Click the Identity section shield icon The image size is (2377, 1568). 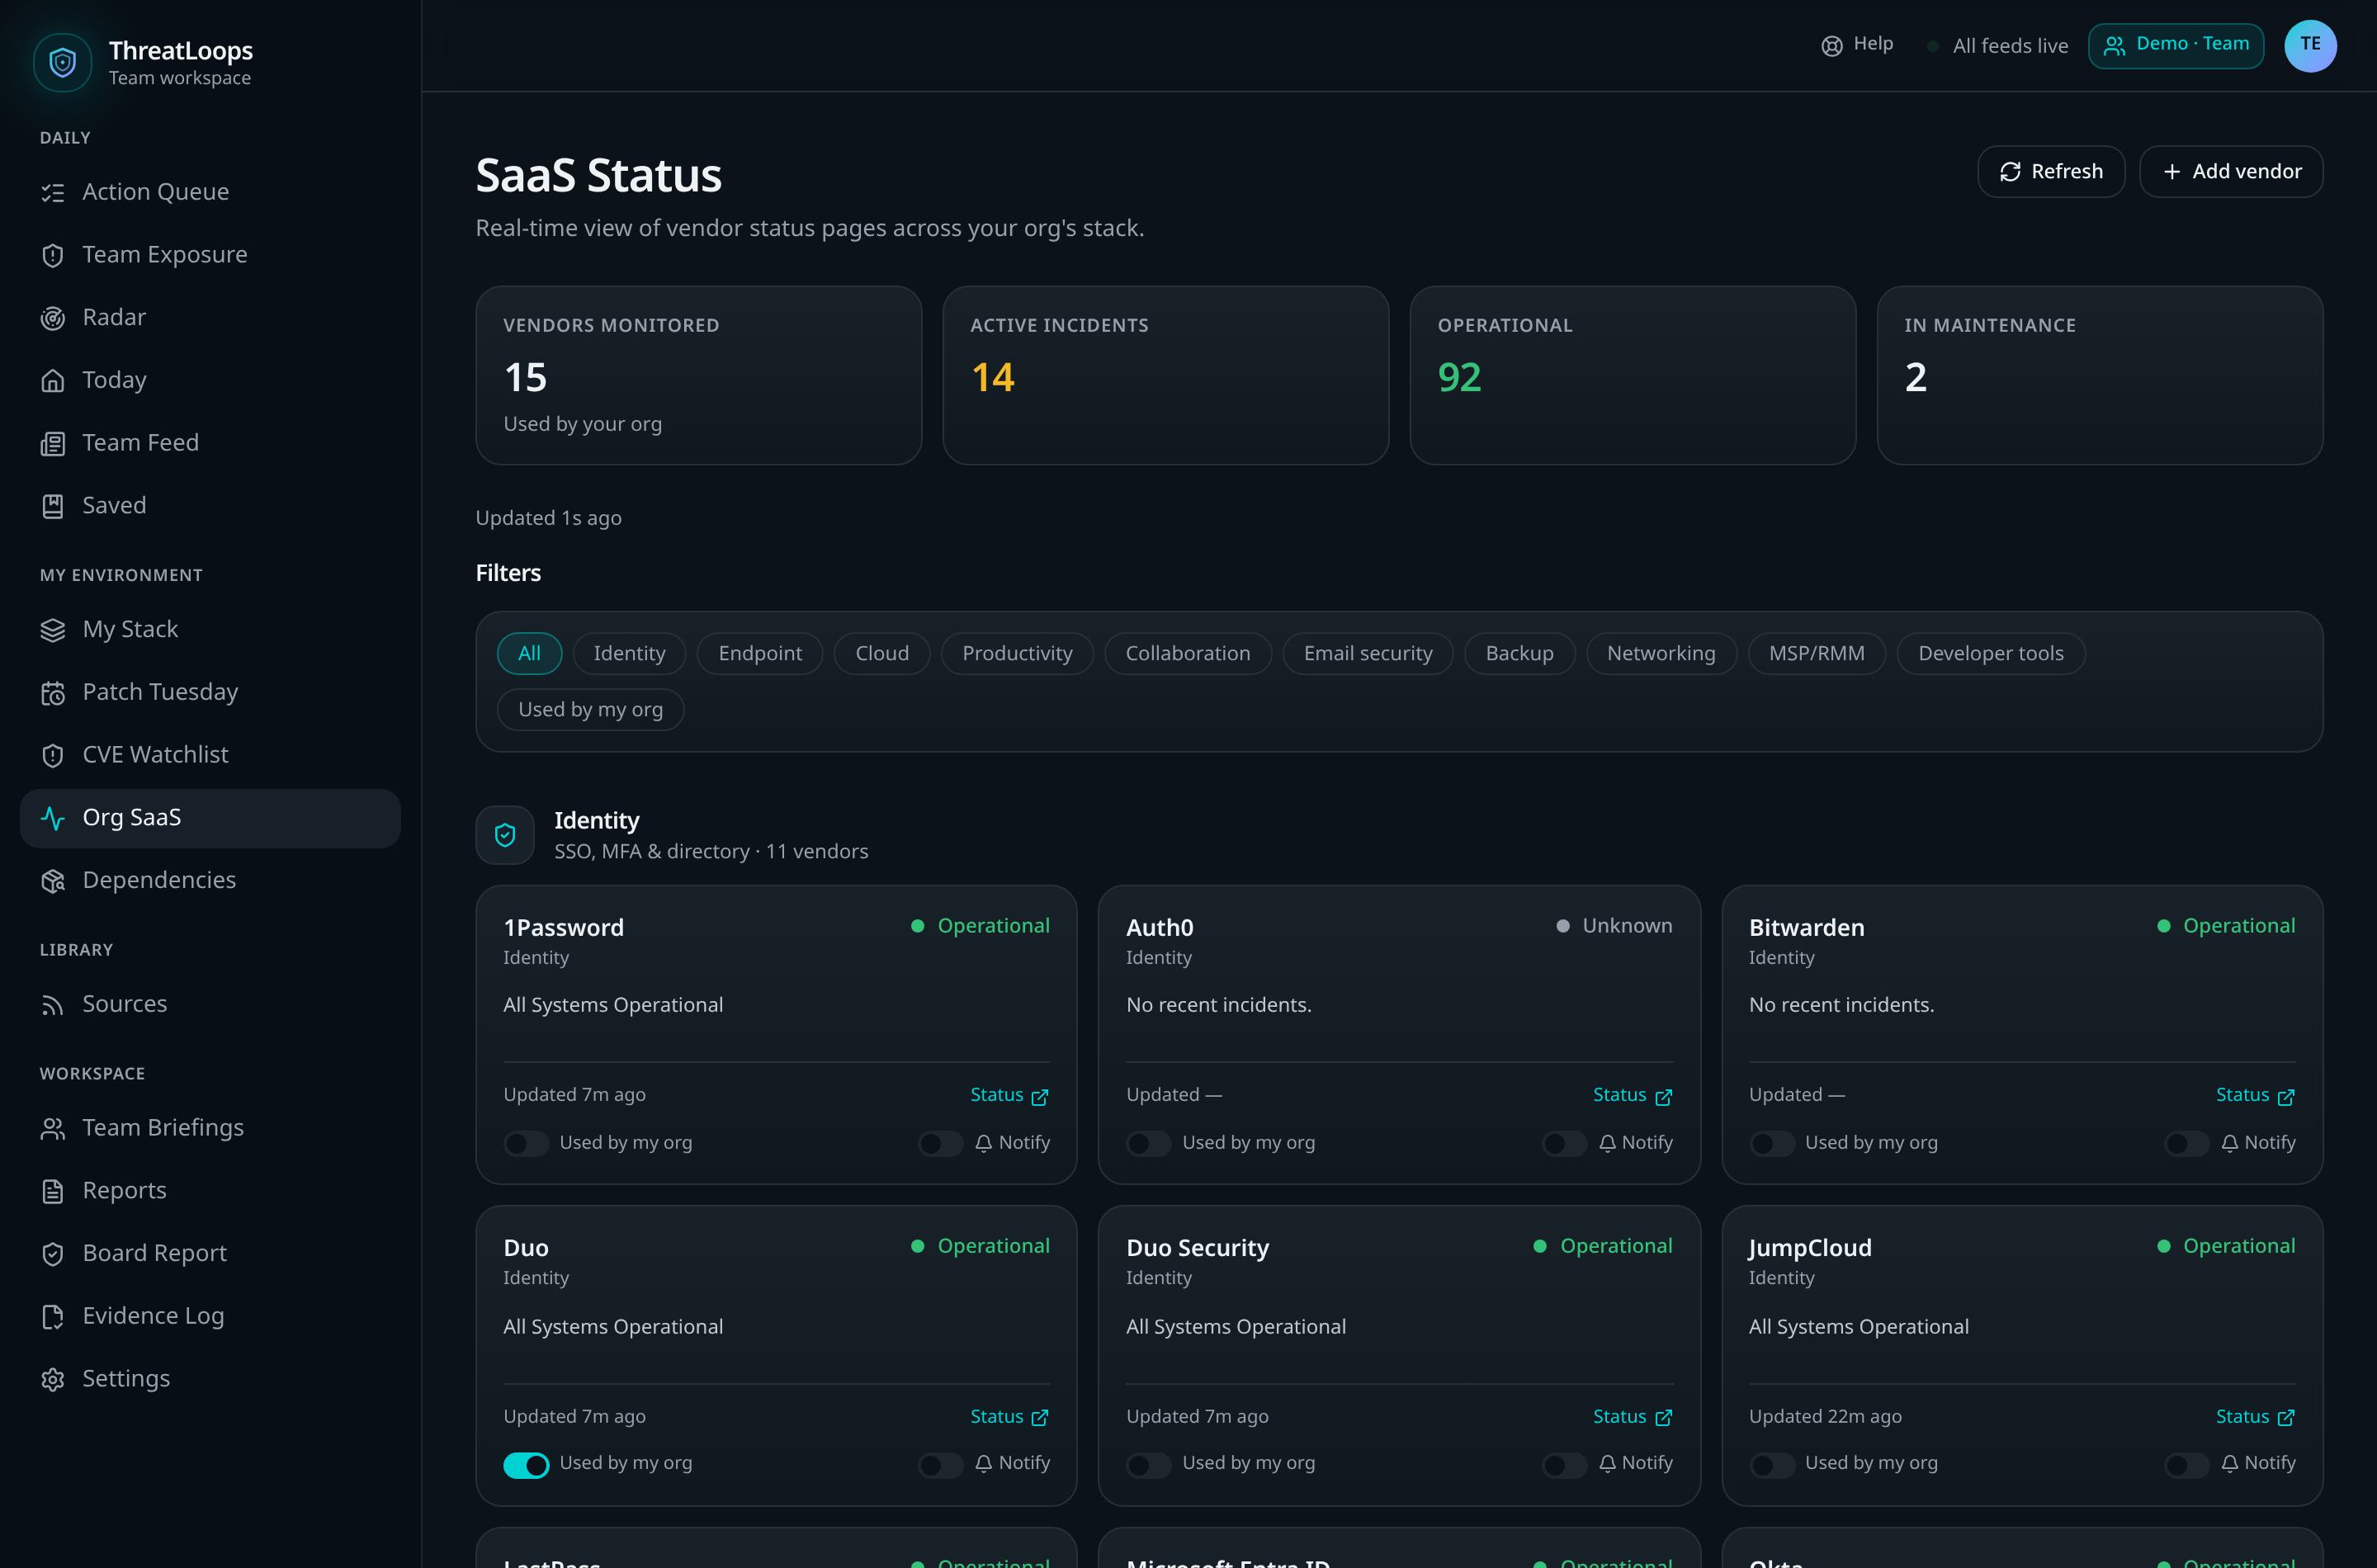tap(505, 835)
